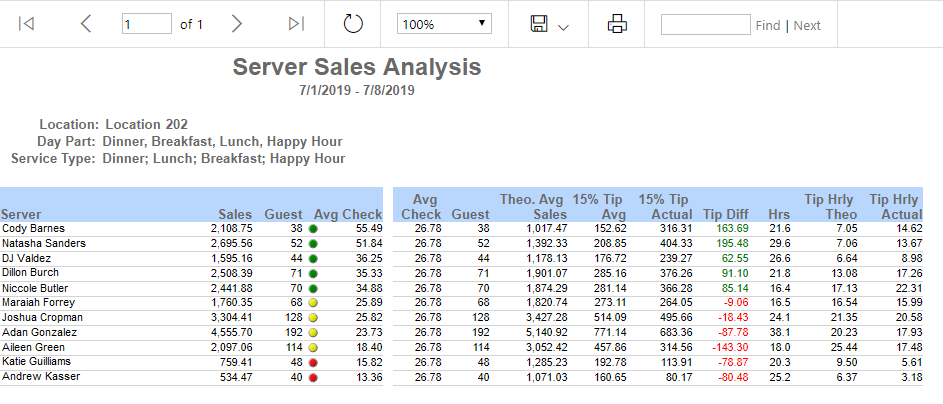
Task: Click the Tip Hrly Theo column header
Action: [829, 207]
